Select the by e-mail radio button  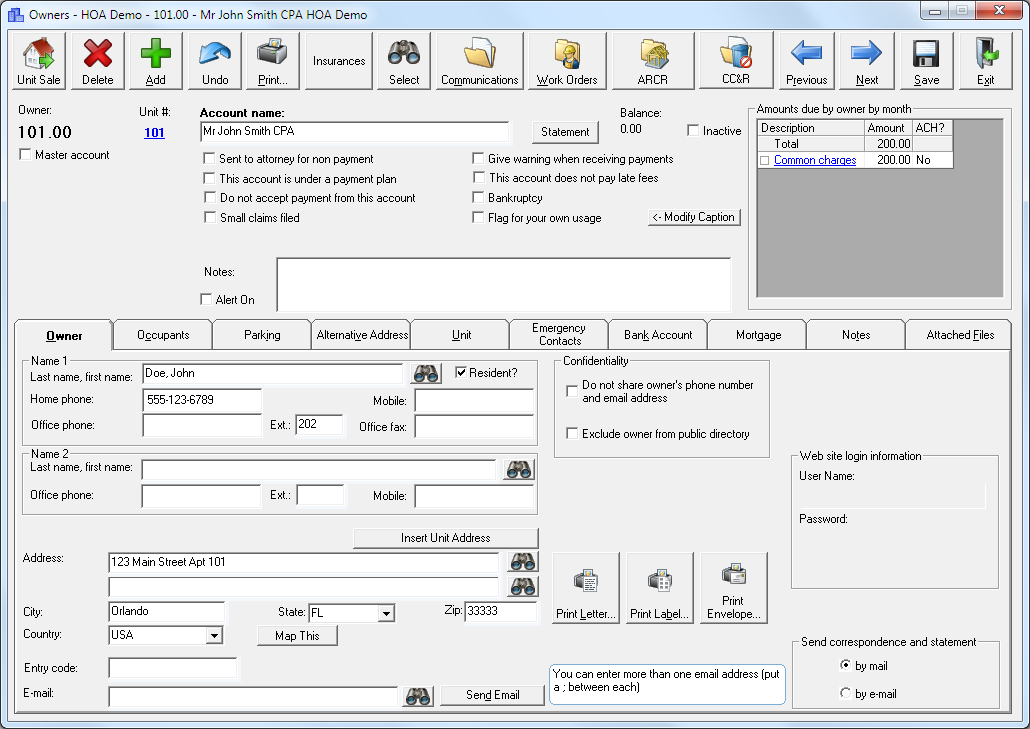[845, 693]
